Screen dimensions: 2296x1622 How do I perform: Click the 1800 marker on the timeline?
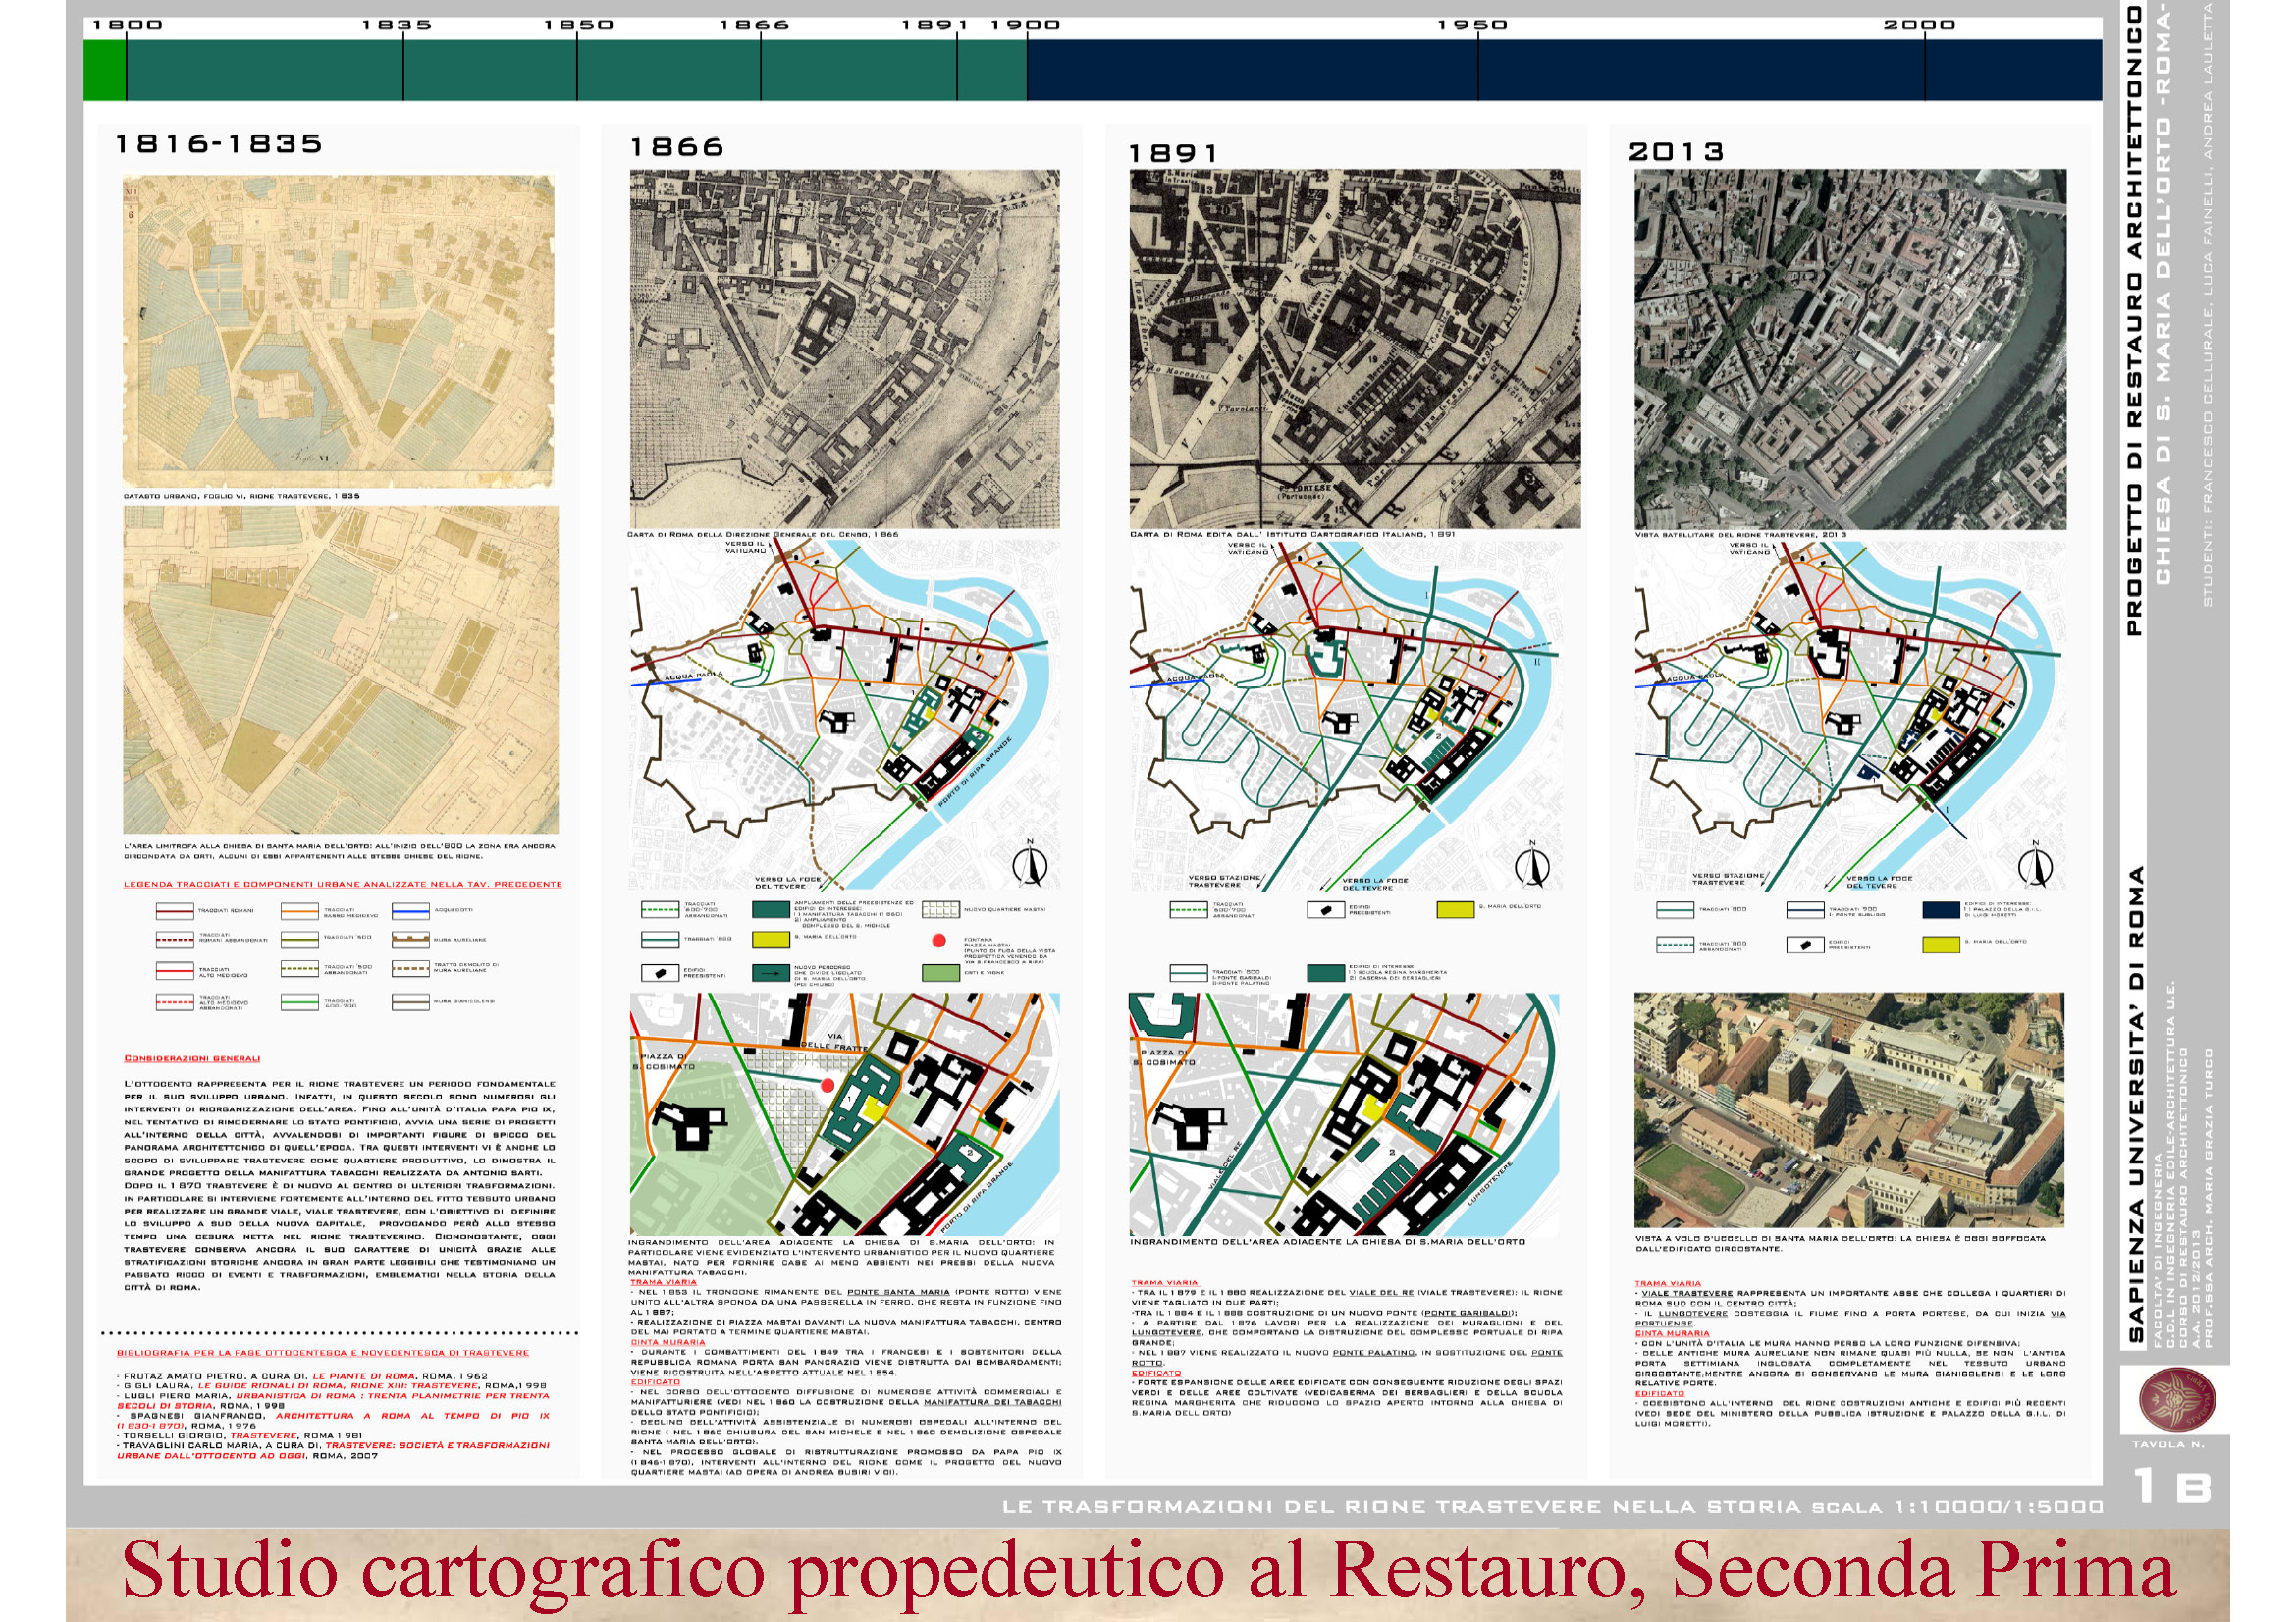(127, 25)
